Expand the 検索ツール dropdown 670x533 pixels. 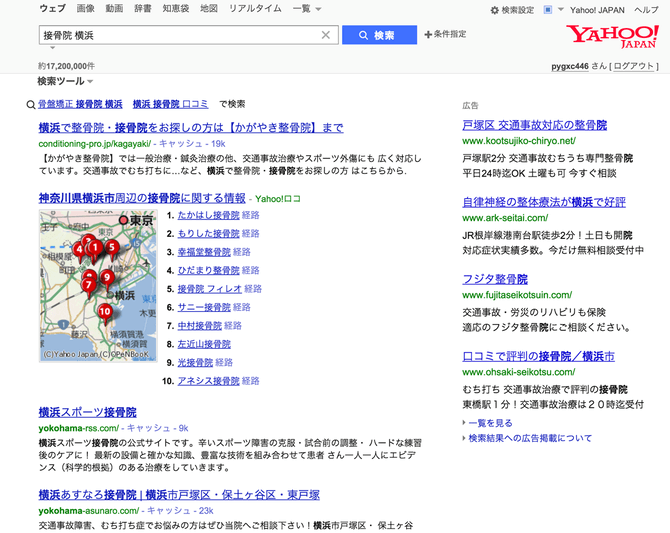(66, 81)
